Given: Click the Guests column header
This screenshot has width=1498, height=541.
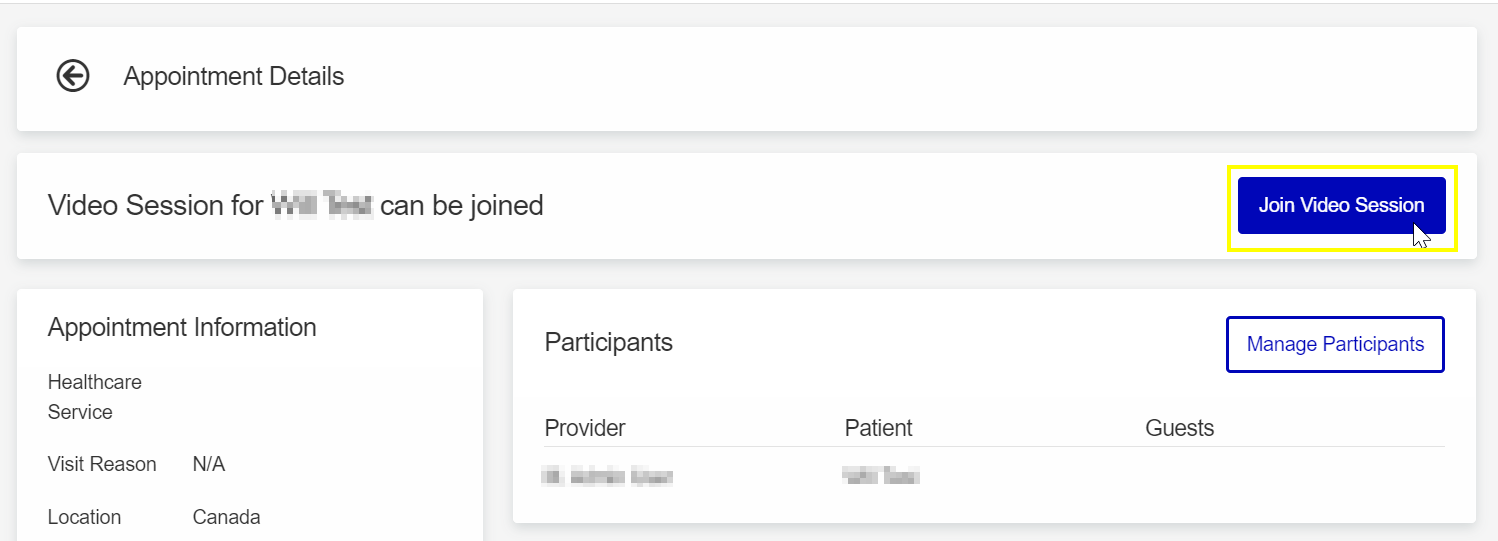Looking at the screenshot, I should (x=1180, y=428).
